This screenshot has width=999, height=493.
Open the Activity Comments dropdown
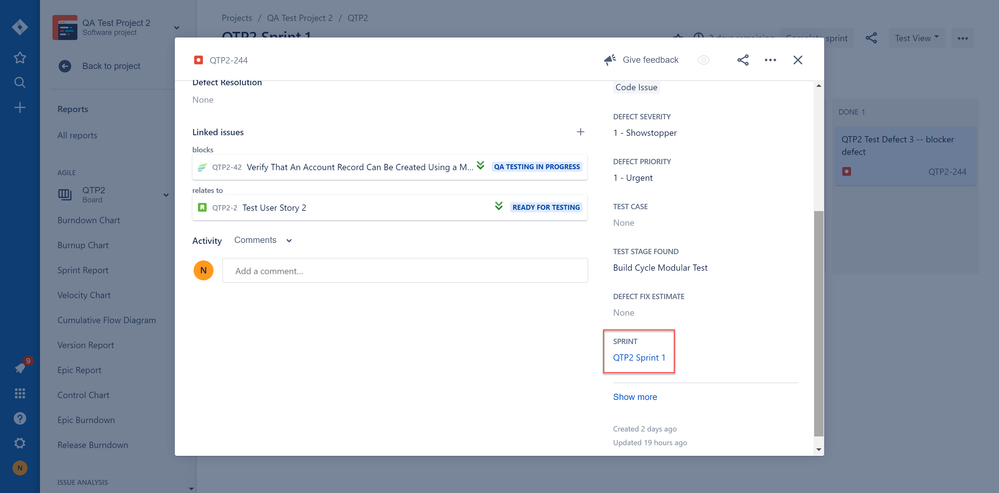(x=263, y=240)
